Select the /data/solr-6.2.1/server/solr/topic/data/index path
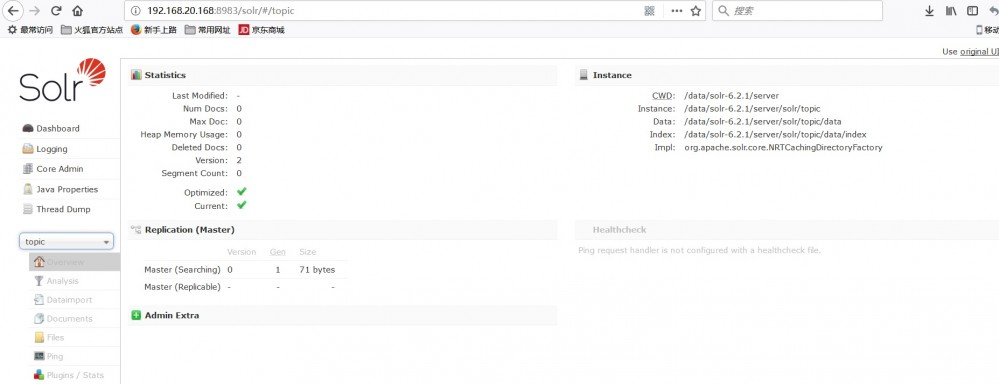The height and width of the screenshot is (384, 999). (x=775, y=134)
